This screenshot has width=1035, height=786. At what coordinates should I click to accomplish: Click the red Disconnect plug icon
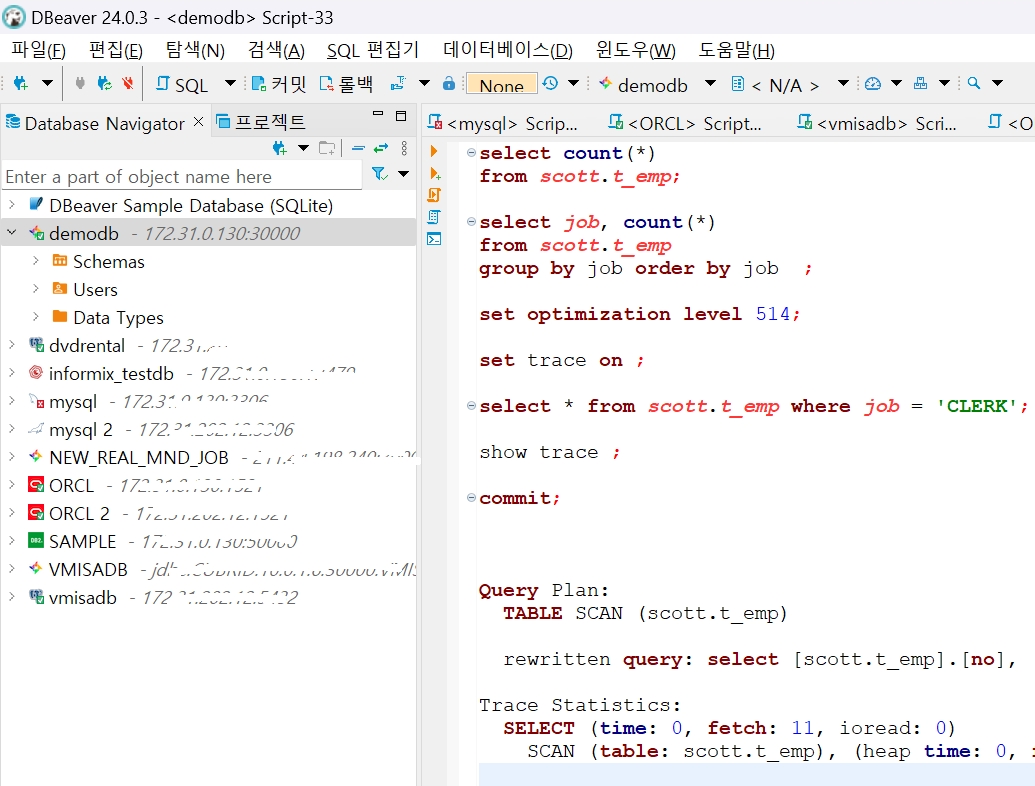[x=127, y=83]
